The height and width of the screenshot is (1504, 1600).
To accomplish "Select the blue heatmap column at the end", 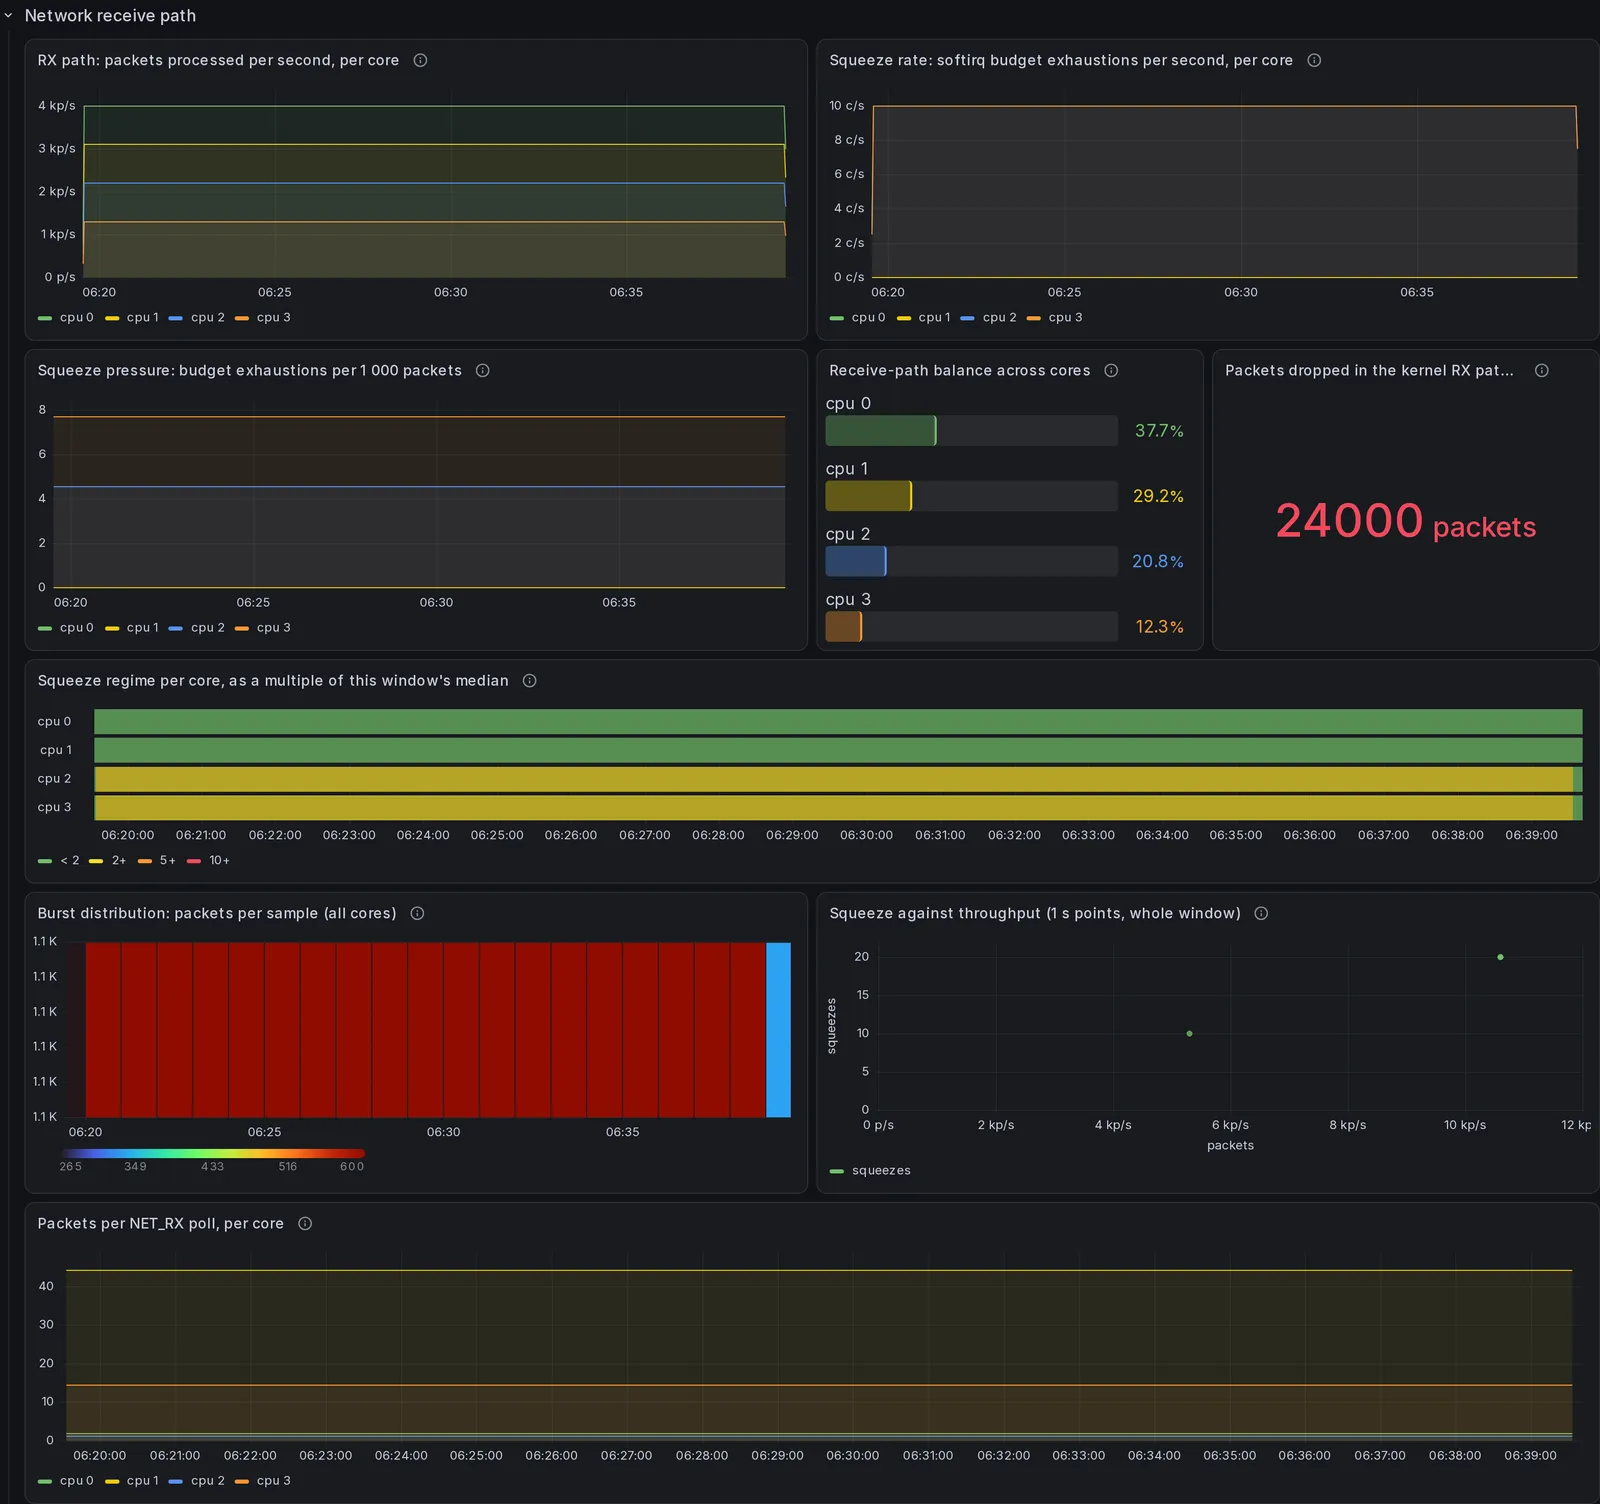I will click(x=778, y=1030).
